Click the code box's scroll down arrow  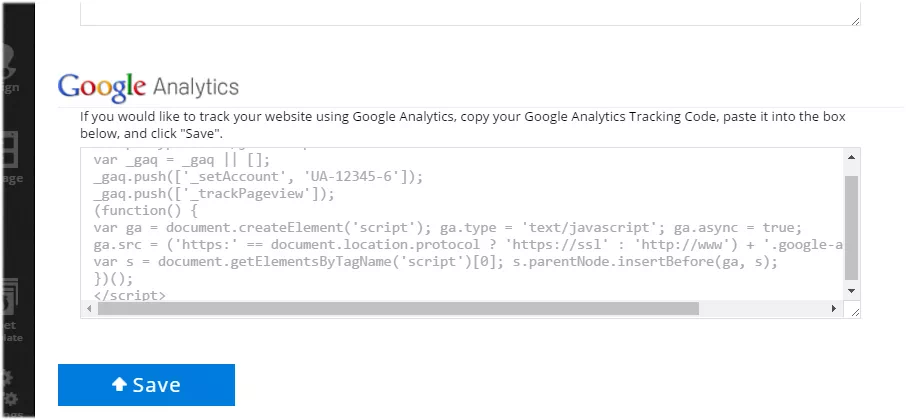(x=852, y=290)
